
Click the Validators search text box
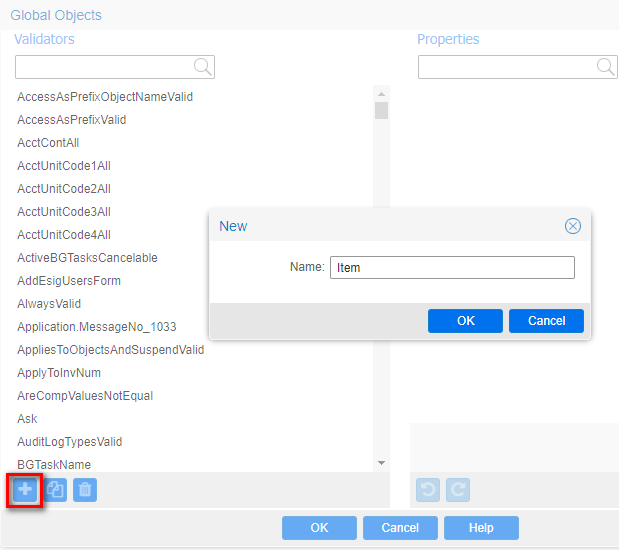click(x=104, y=67)
